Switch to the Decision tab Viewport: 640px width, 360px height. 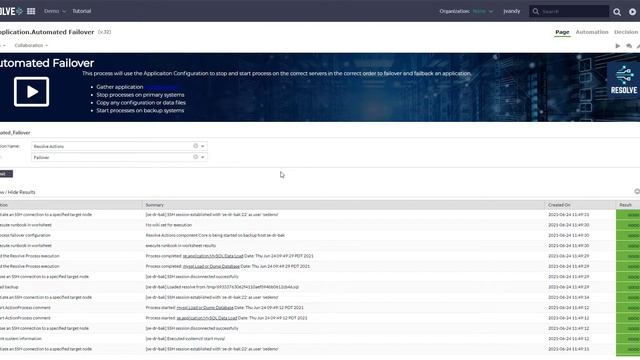click(626, 32)
